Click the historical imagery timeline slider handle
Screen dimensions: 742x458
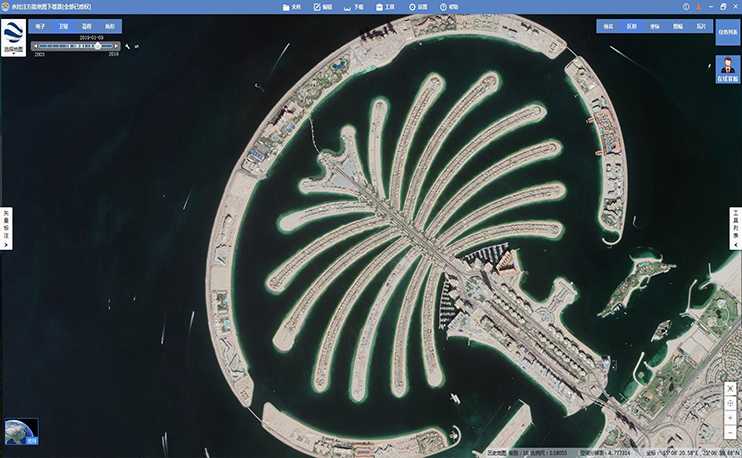coord(98,46)
